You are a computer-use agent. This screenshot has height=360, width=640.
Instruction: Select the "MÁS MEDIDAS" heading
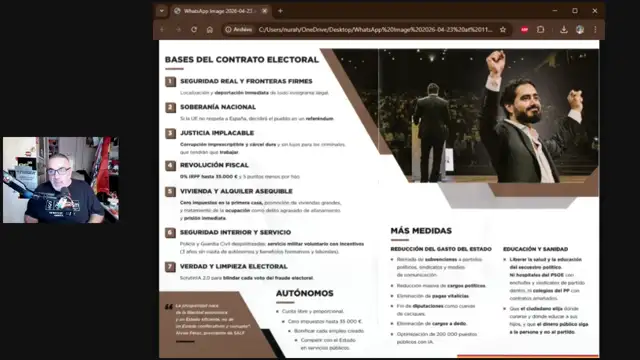[421, 231]
